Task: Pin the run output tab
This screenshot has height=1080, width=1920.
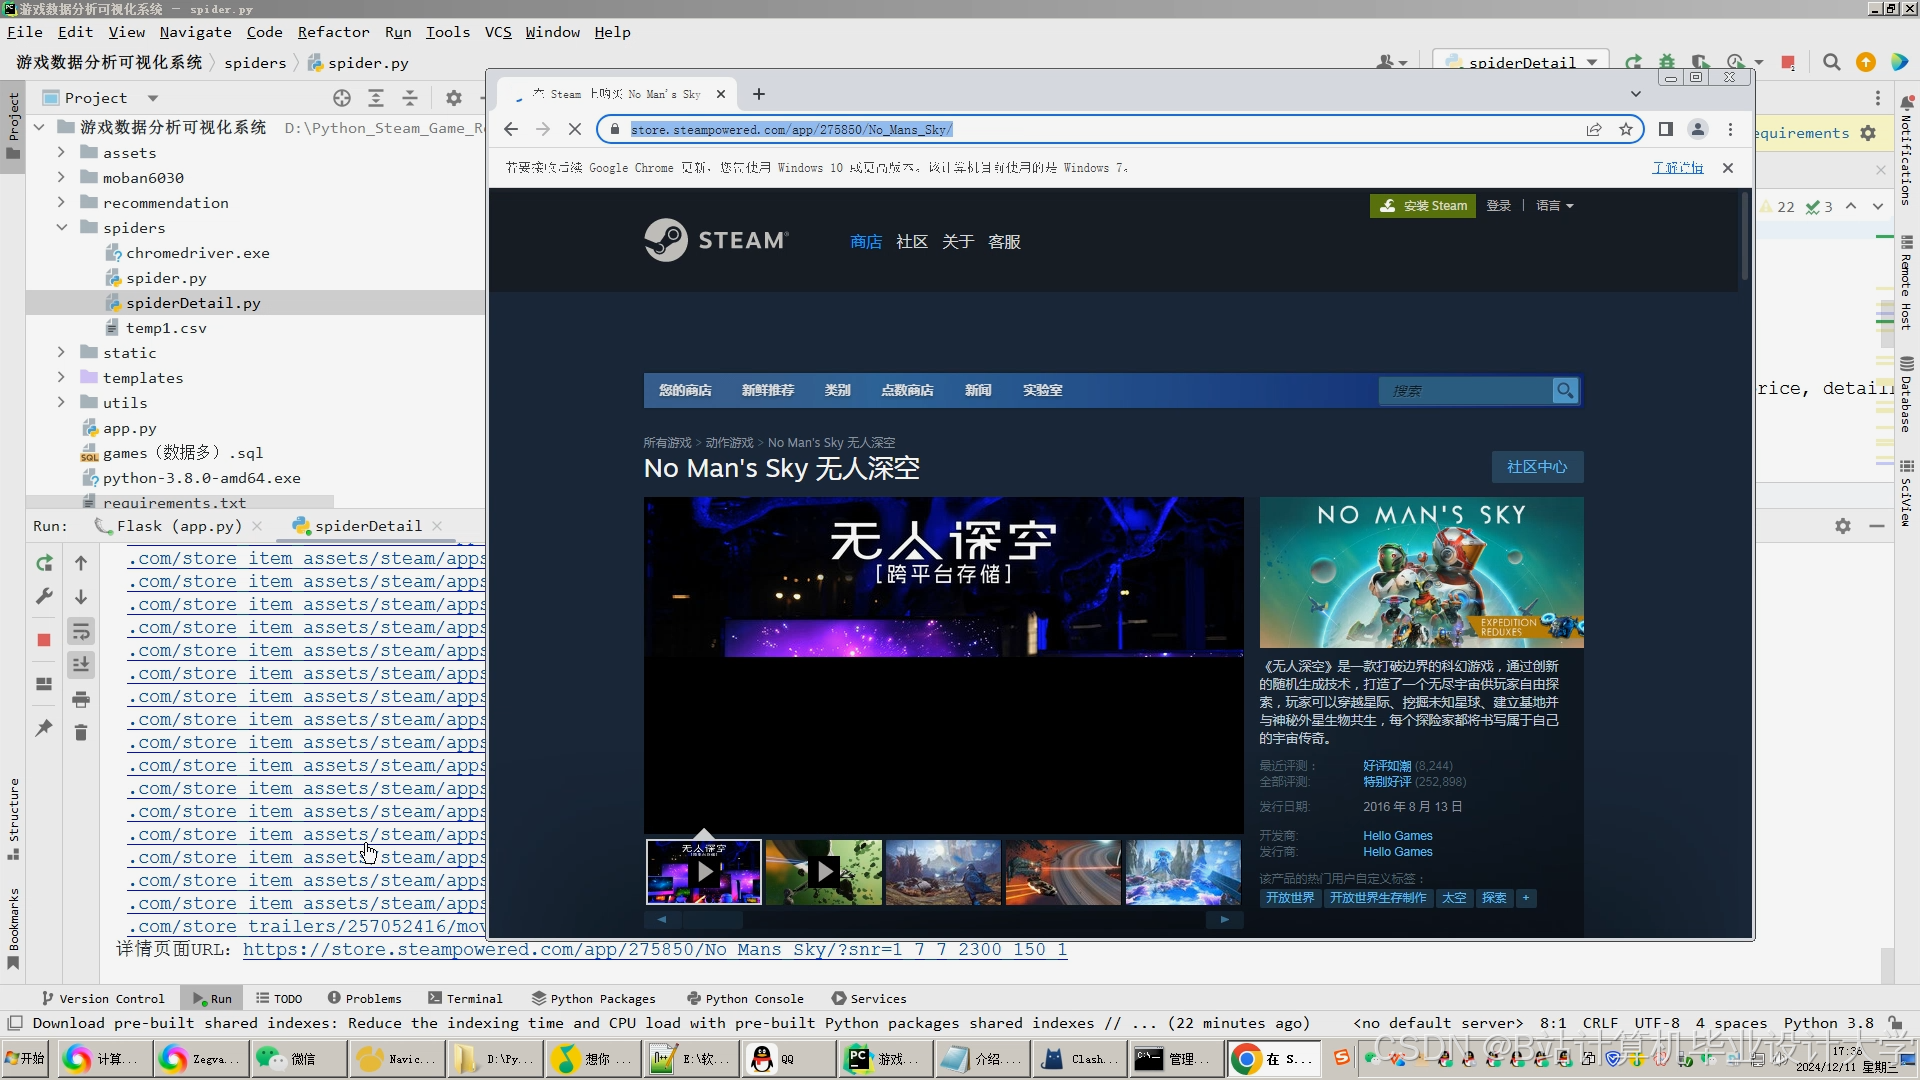Action: pyautogui.click(x=44, y=729)
